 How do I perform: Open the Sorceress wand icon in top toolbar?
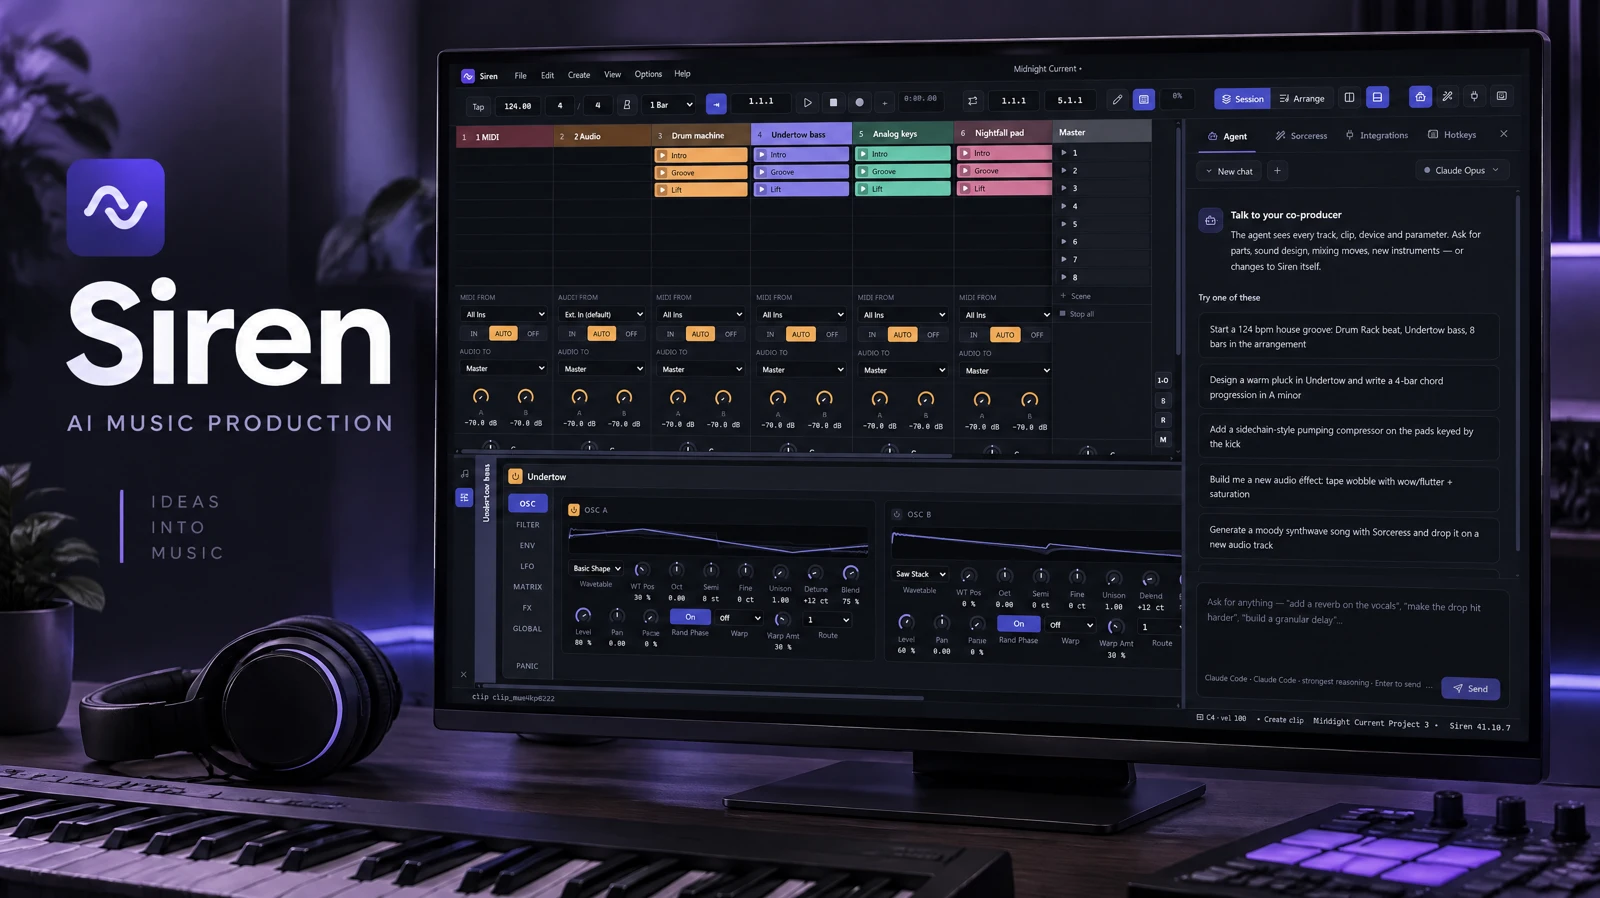1447,96
